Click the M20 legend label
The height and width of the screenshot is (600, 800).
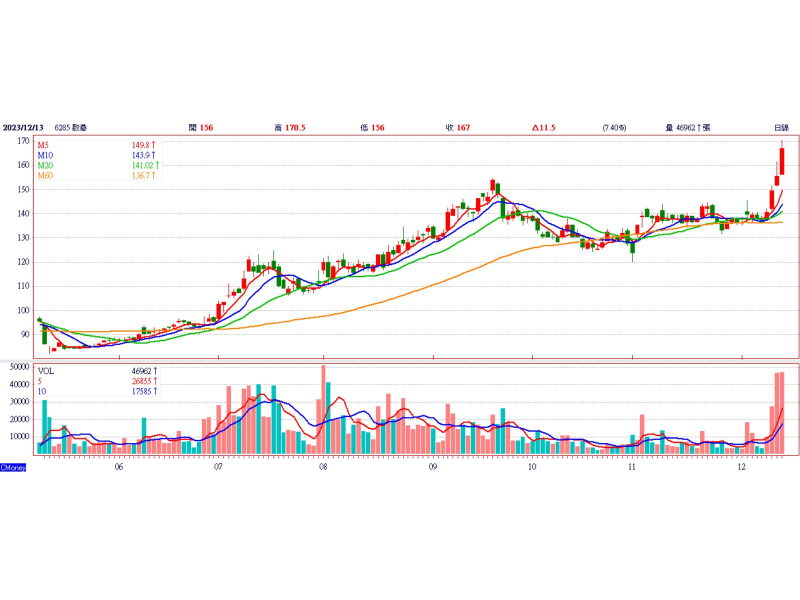46,165
